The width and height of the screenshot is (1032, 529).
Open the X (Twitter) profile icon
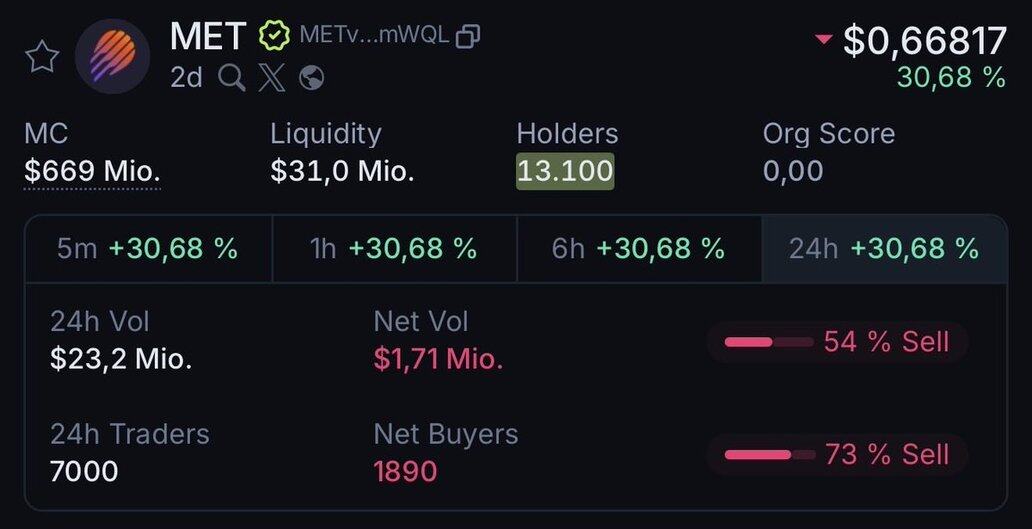click(271, 78)
